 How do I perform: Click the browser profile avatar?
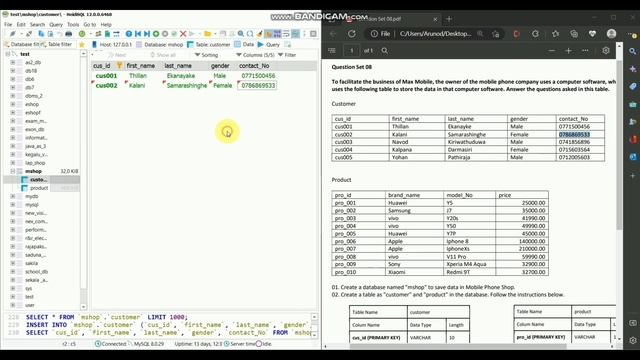[x=611, y=34]
